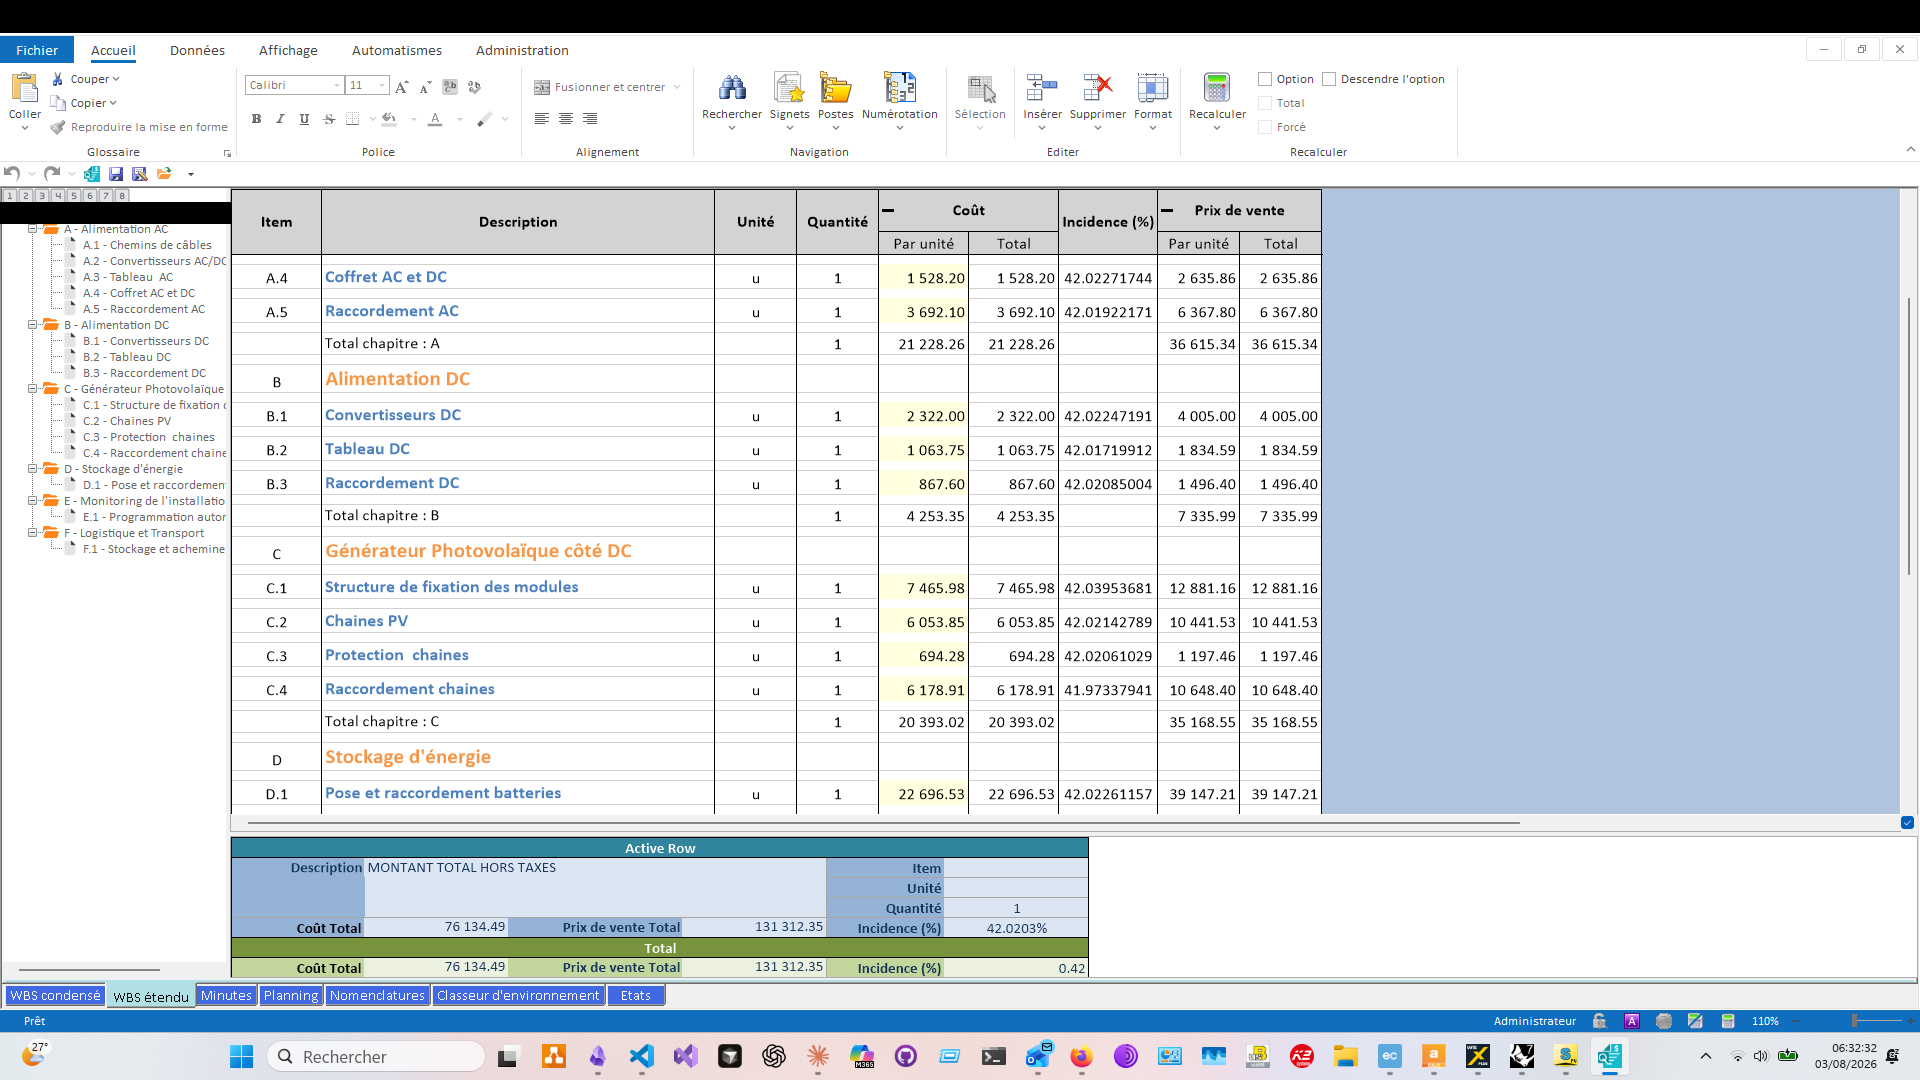This screenshot has width=1920, height=1080.
Task: Switch to the Nomenclatures sheet tab
Action: click(377, 995)
